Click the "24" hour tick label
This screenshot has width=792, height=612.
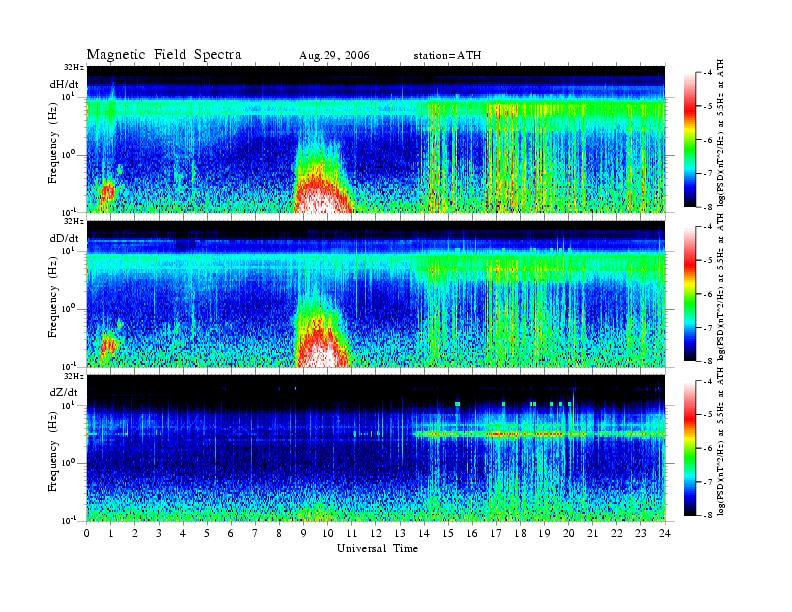[x=665, y=533]
